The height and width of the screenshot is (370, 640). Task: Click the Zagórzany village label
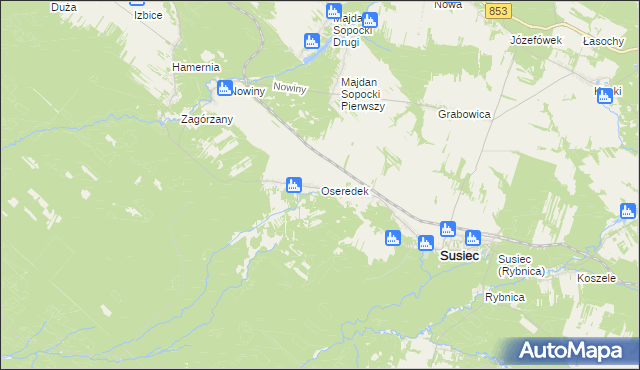point(207,120)
